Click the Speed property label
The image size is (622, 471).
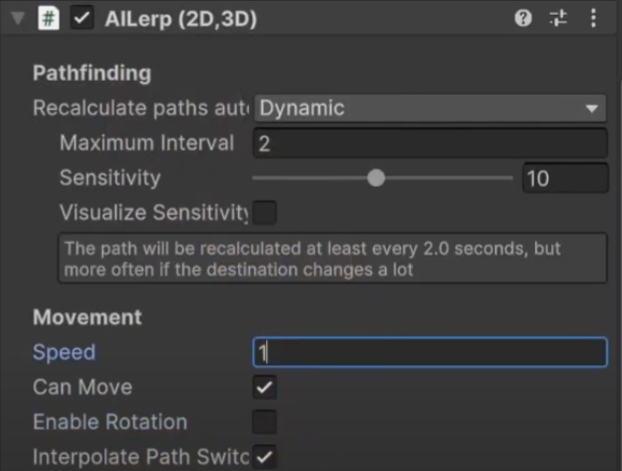(64, 352)
